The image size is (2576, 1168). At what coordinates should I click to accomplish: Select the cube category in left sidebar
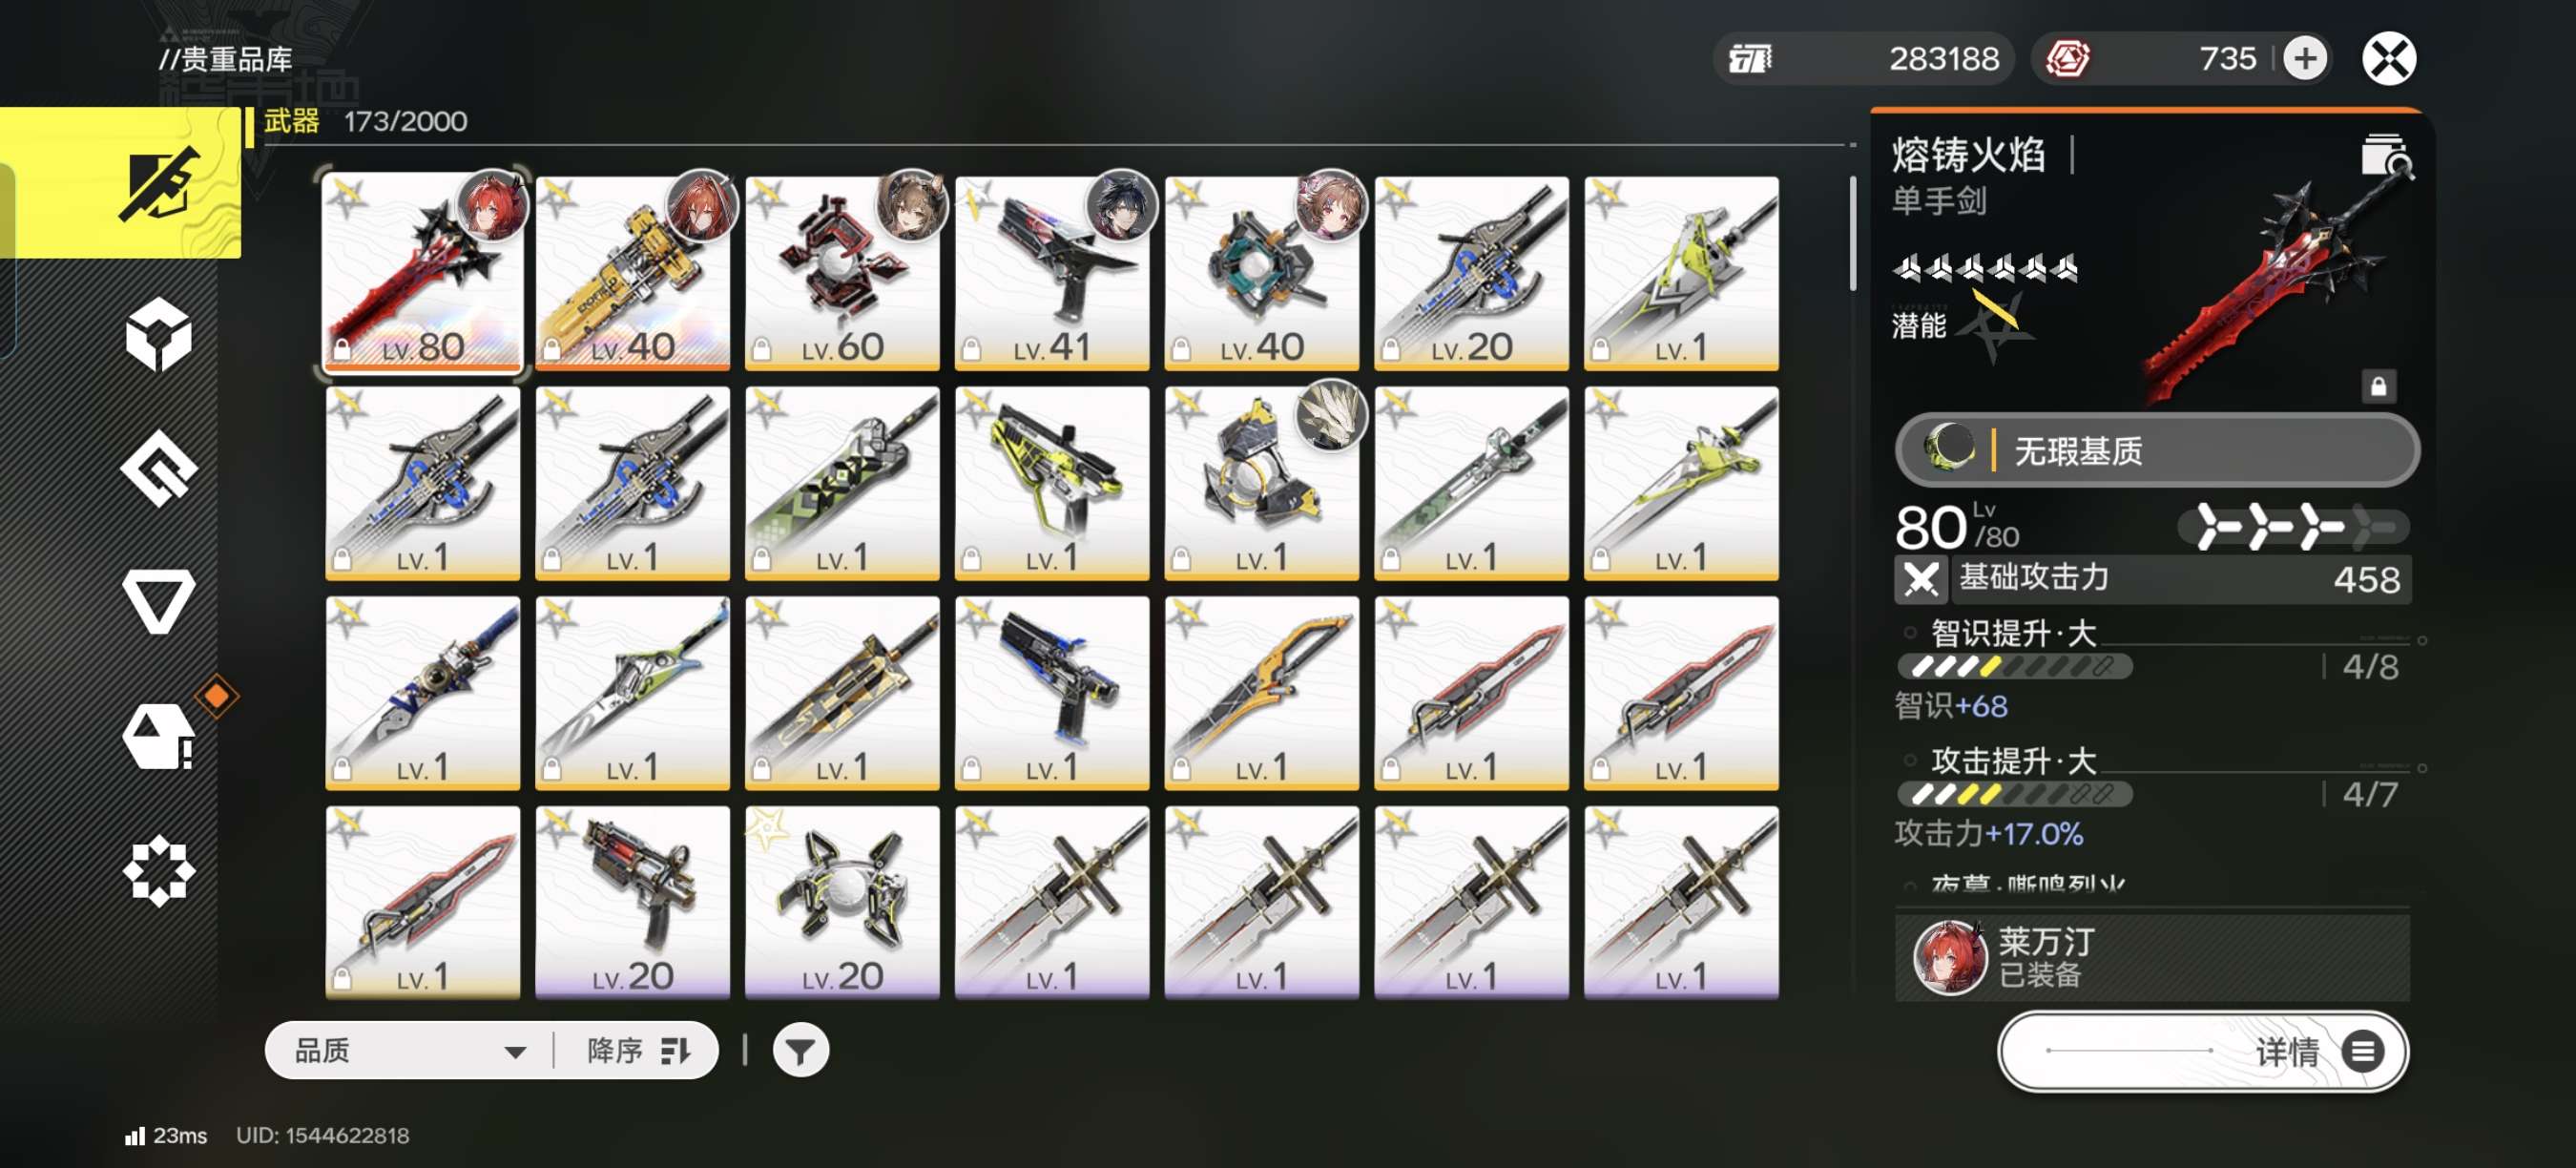158,335
